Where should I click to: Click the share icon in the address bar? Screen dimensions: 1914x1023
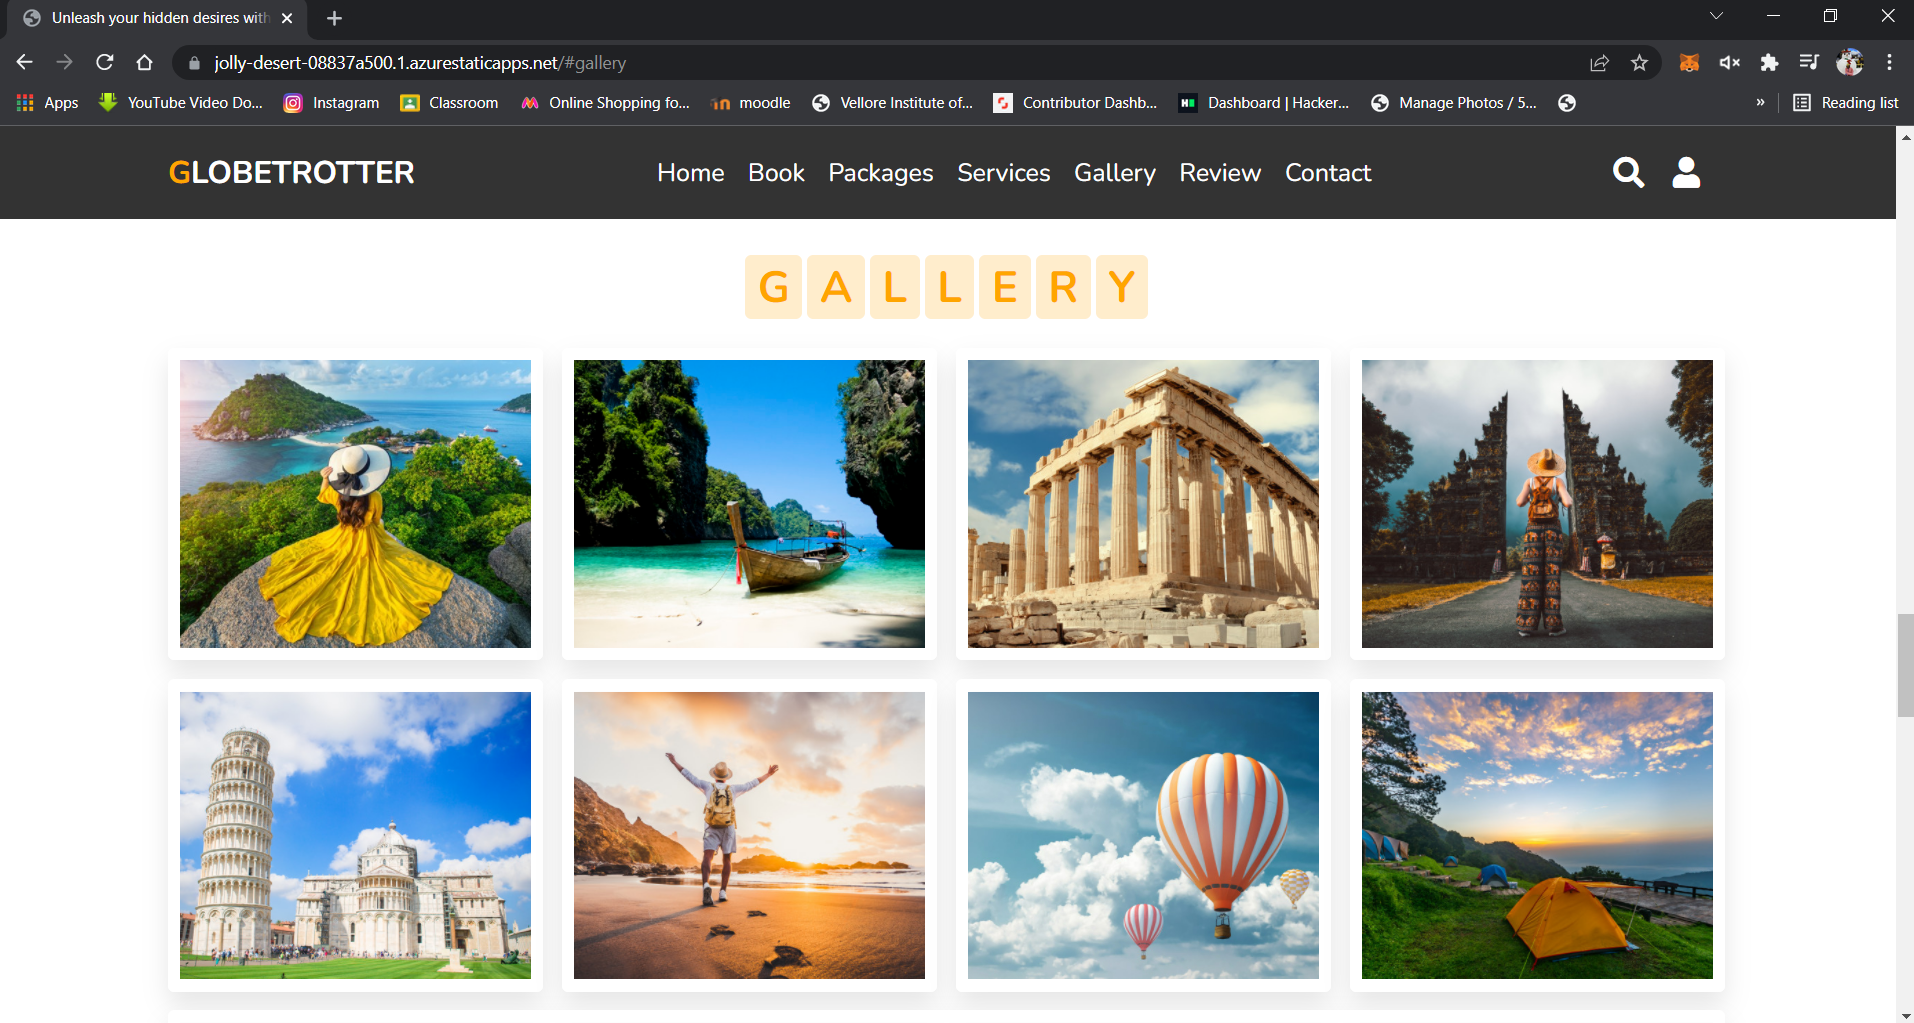pos(1599,62)
